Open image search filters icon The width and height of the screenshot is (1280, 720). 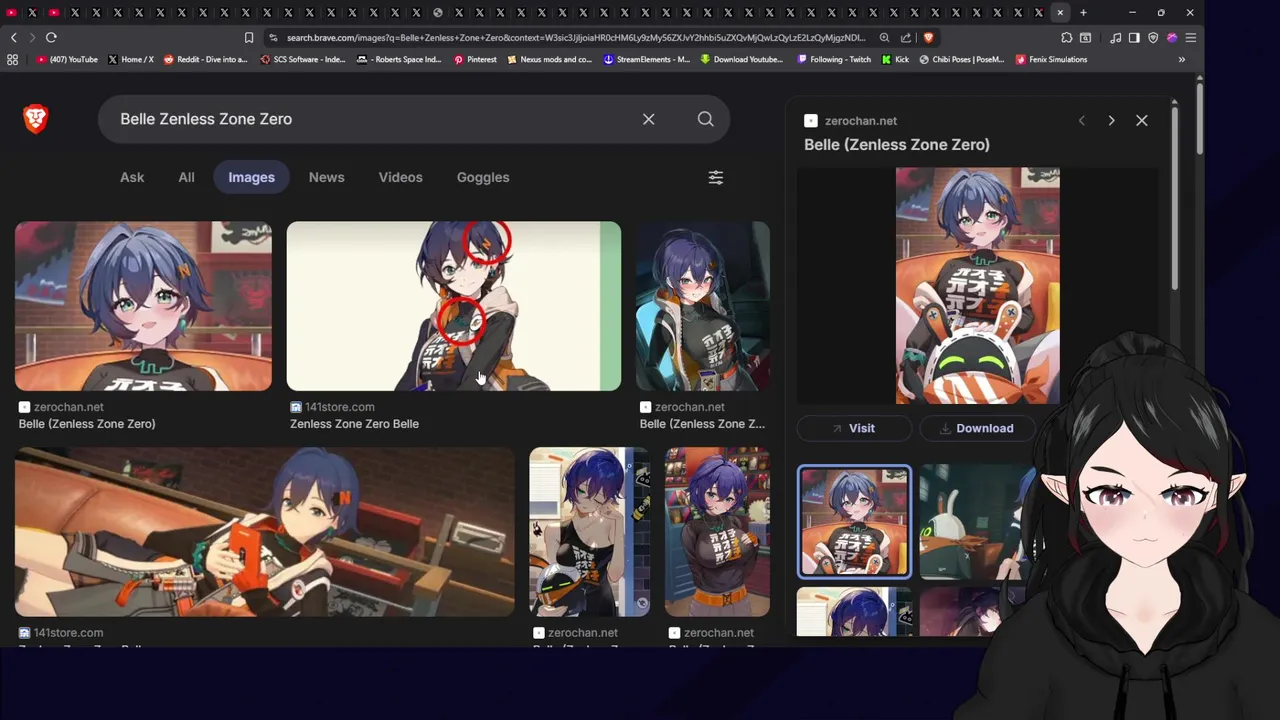click(716, 177)
